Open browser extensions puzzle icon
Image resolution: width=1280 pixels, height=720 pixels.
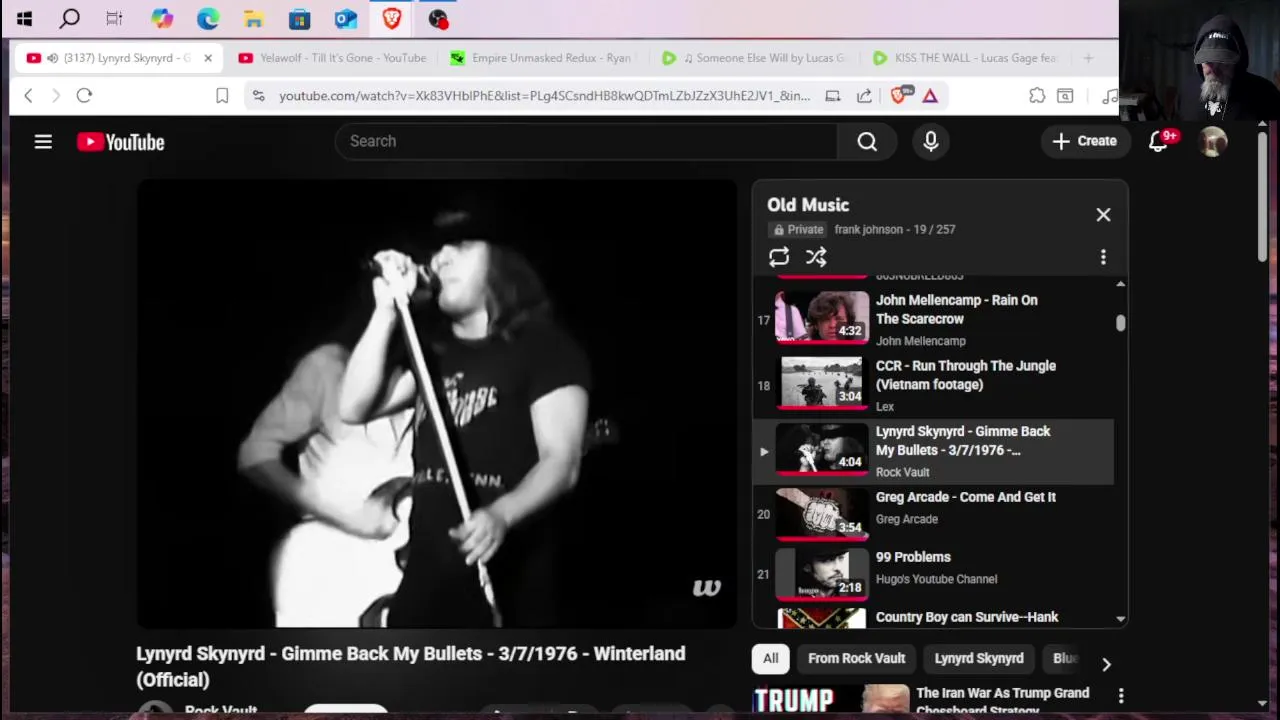coord(1037,96)
